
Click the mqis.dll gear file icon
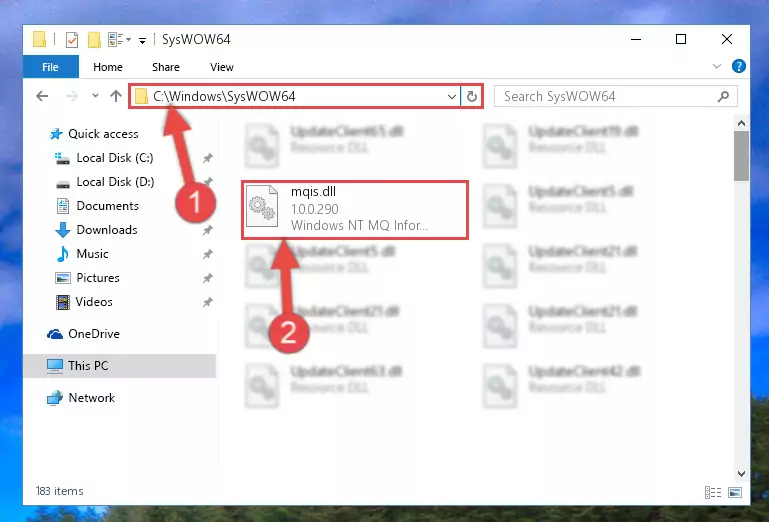[x=262, y=207]
